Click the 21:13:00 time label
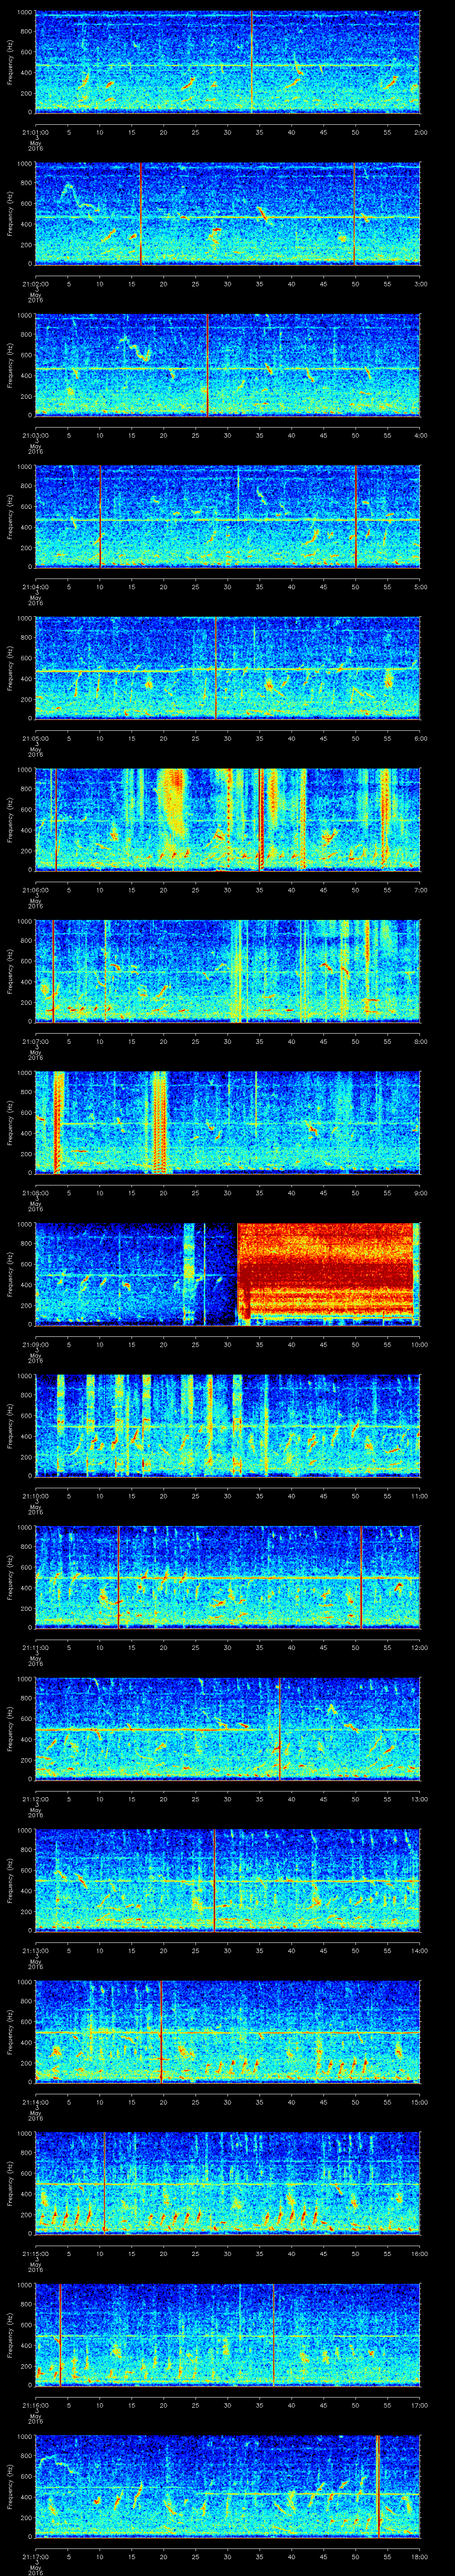Viewport: 455px width, 2576px height. point(35,1949)
